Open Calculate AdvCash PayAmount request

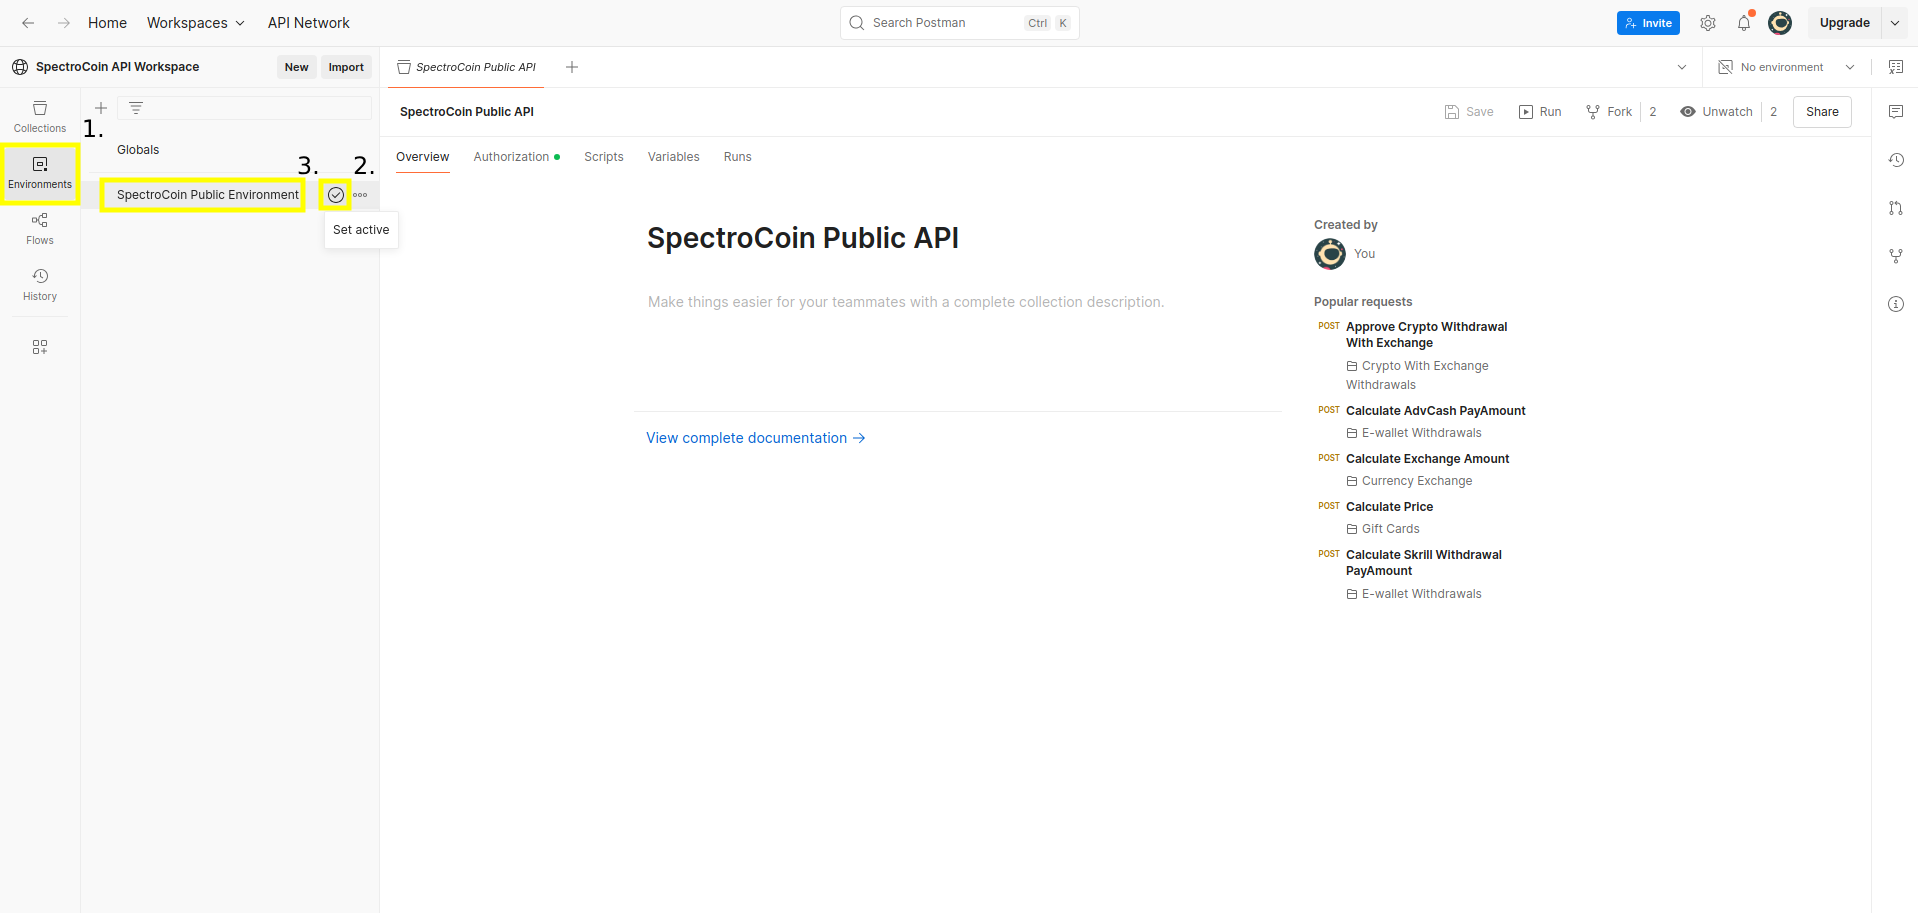pos(1436,411)
